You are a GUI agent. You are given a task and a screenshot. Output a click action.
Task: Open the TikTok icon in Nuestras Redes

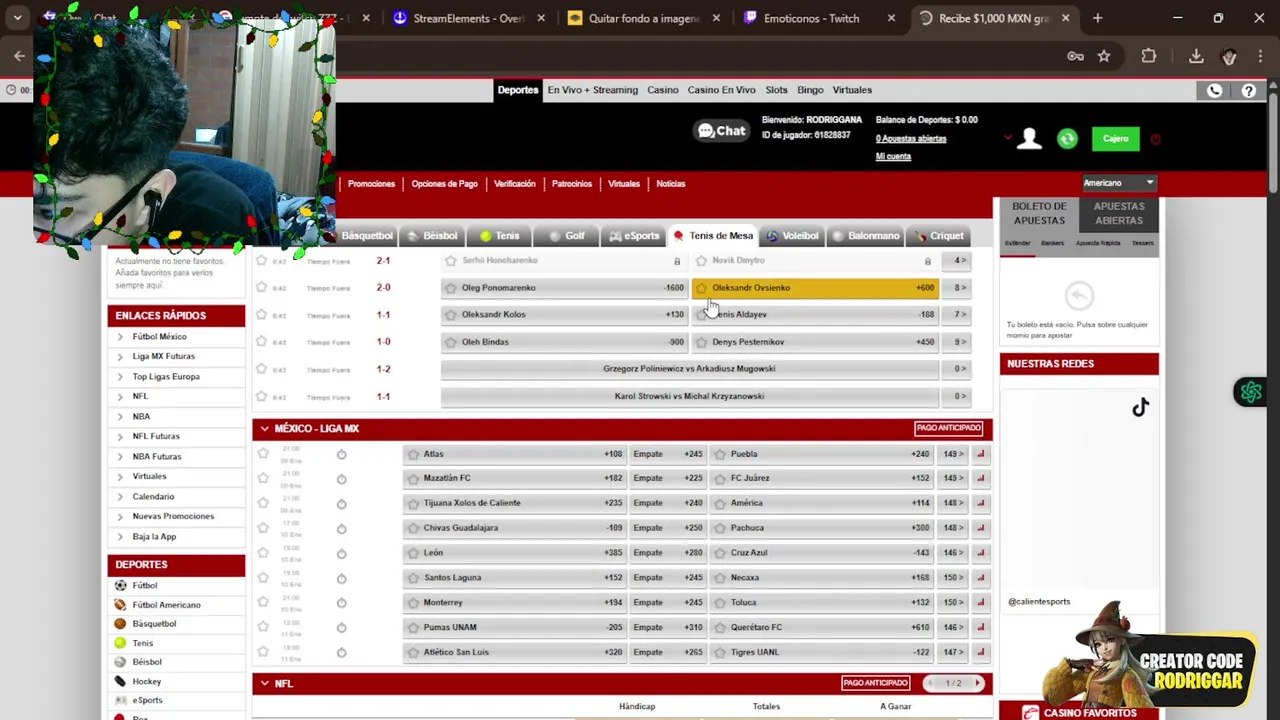pyautogui.click(x=1140, y=407)
